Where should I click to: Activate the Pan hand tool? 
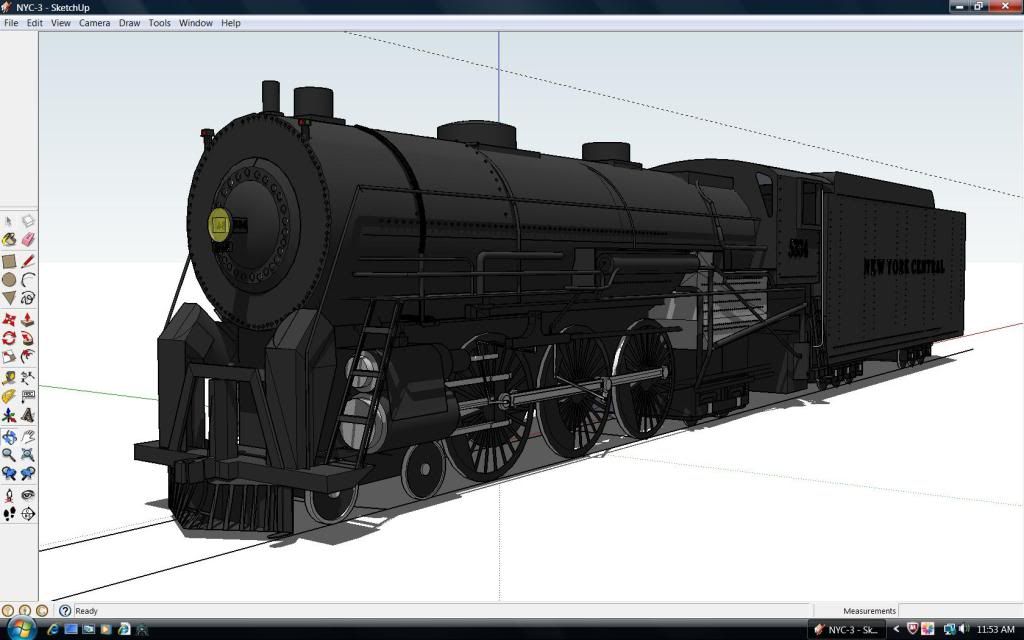coord(27,437)
